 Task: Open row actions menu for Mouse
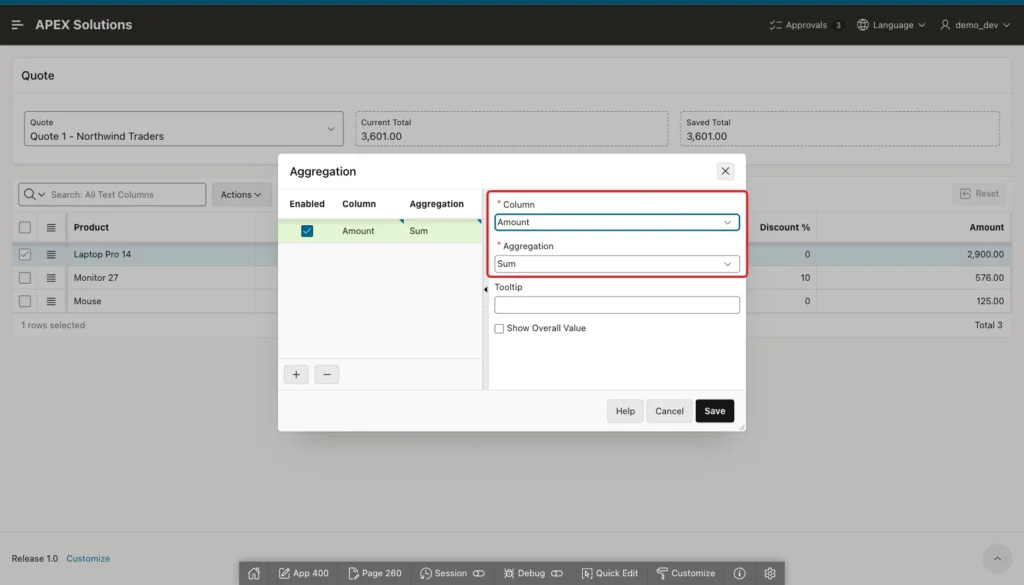pos(51,301)
